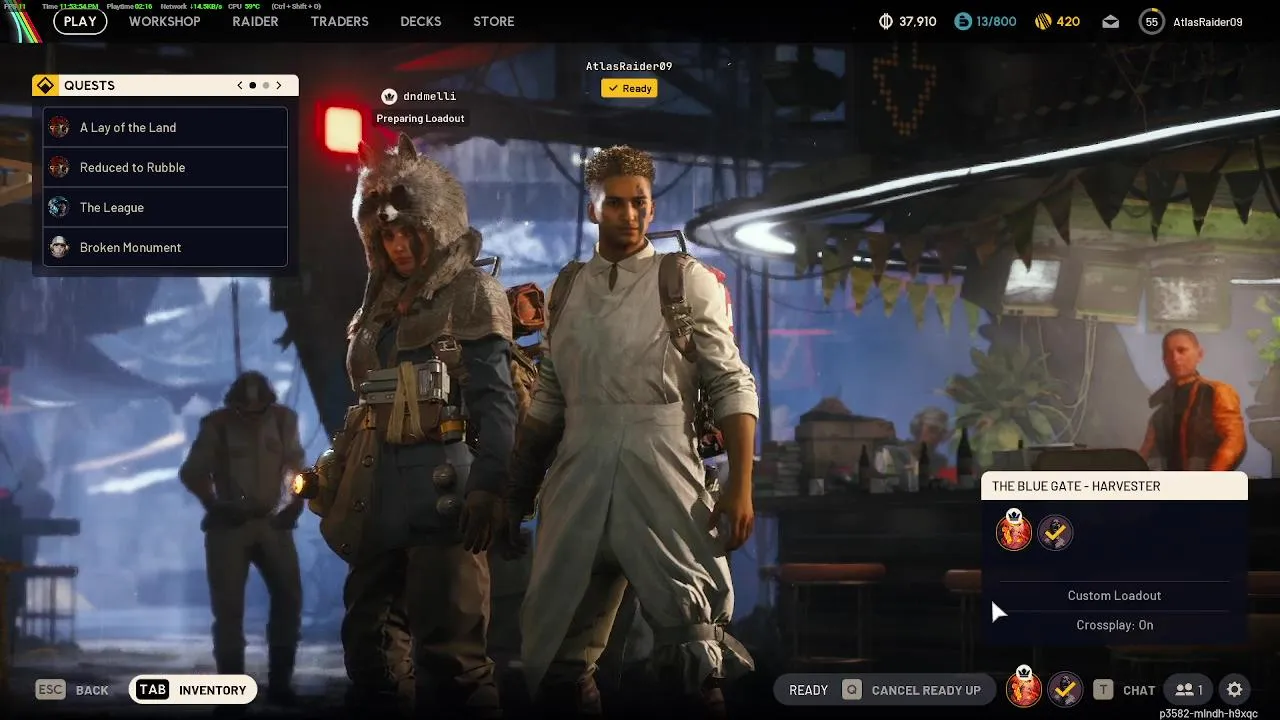The width and height of the screenshot is (1280, 720).
Task: Click AtlasRaider09 name above character
Action: pos(629,66)
